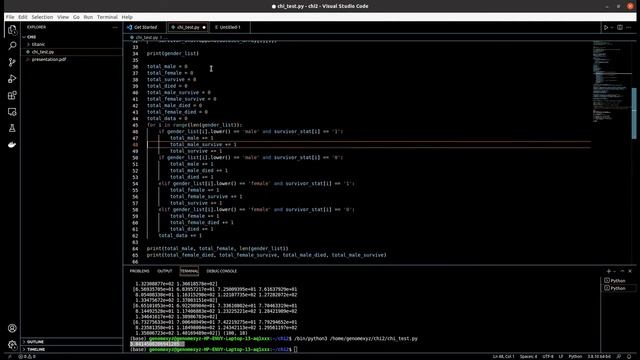Open the Testing beaker icon

tap(12, 128)
